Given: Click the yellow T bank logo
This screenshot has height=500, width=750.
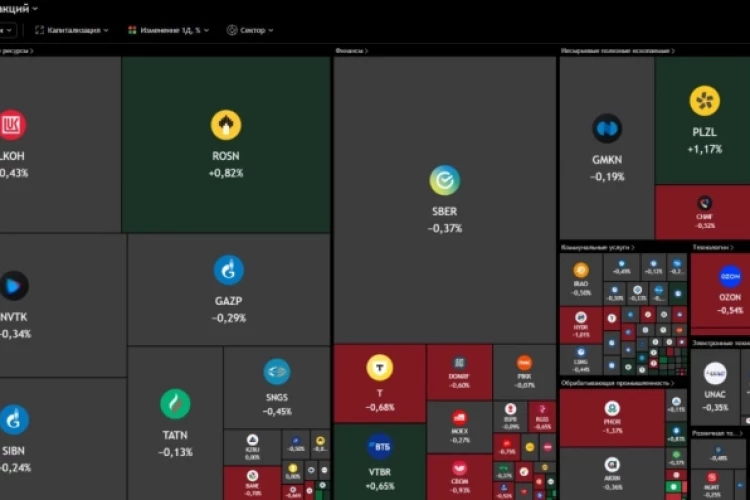Looking at the screenshot, I should pyautogui.click(x=379, y=367).
